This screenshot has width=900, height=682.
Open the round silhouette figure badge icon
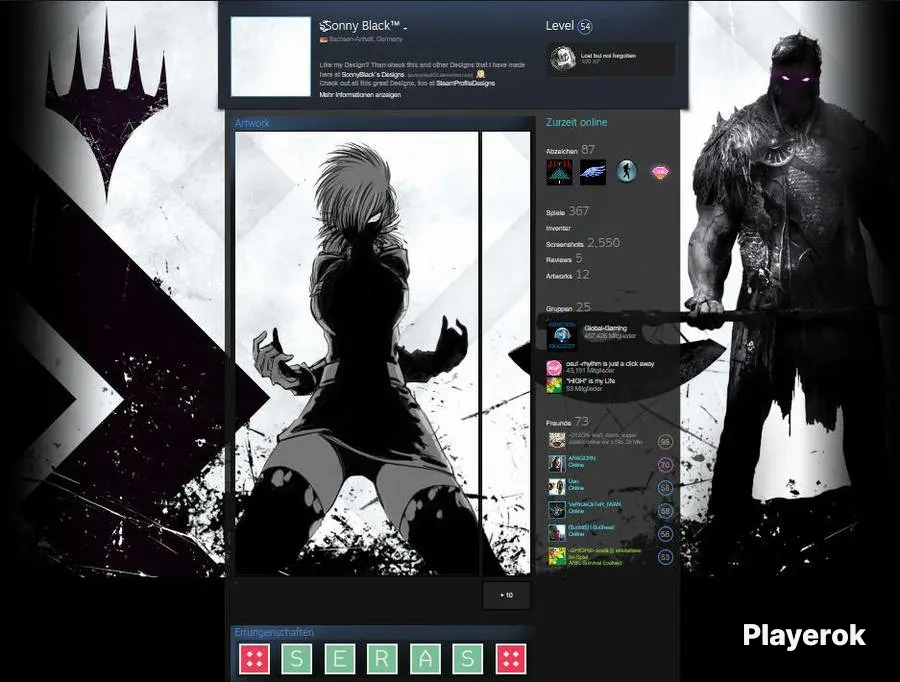627,172
